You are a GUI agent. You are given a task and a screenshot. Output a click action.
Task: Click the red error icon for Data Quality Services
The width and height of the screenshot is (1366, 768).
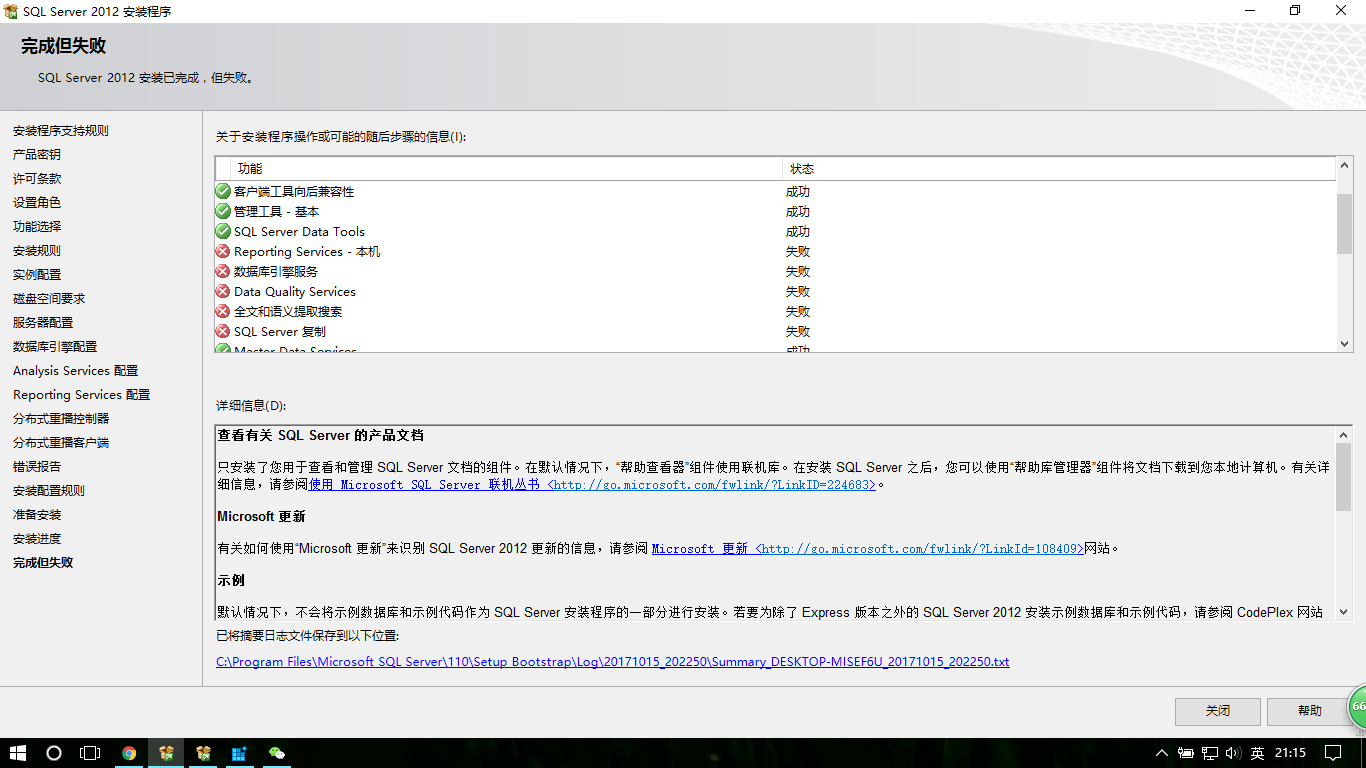[x=223, y=291]
